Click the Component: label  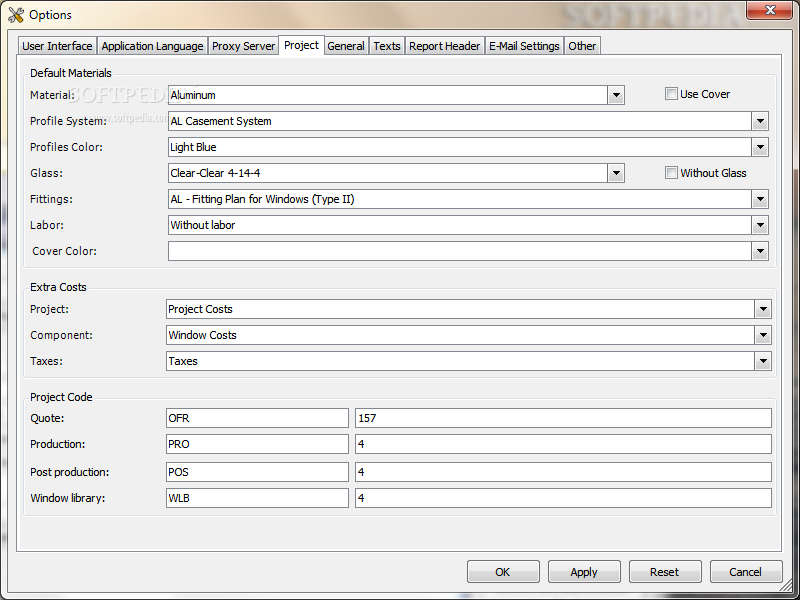(62, 335)
